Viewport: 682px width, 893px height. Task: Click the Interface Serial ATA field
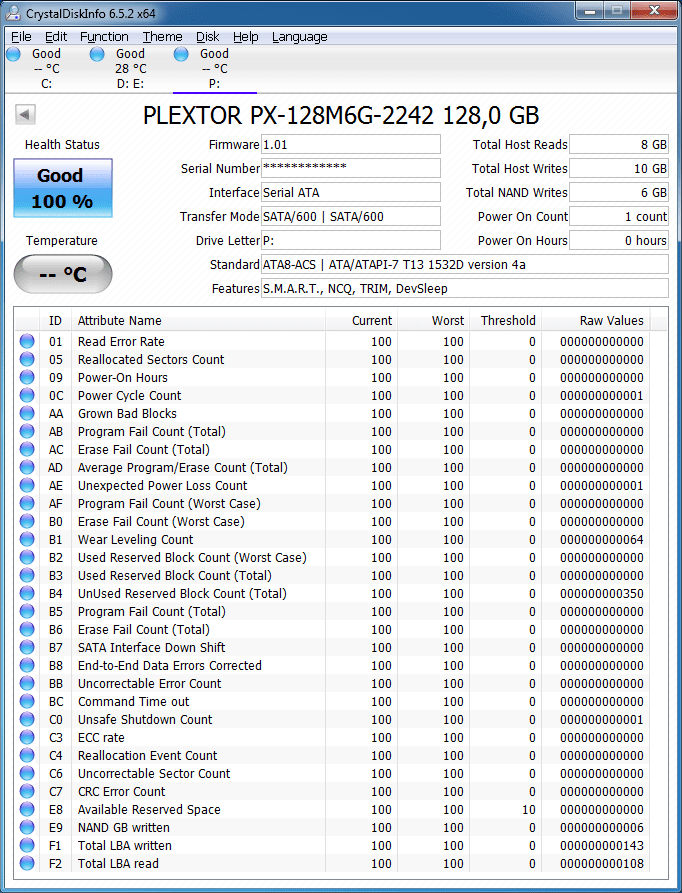tap(351, 192)
